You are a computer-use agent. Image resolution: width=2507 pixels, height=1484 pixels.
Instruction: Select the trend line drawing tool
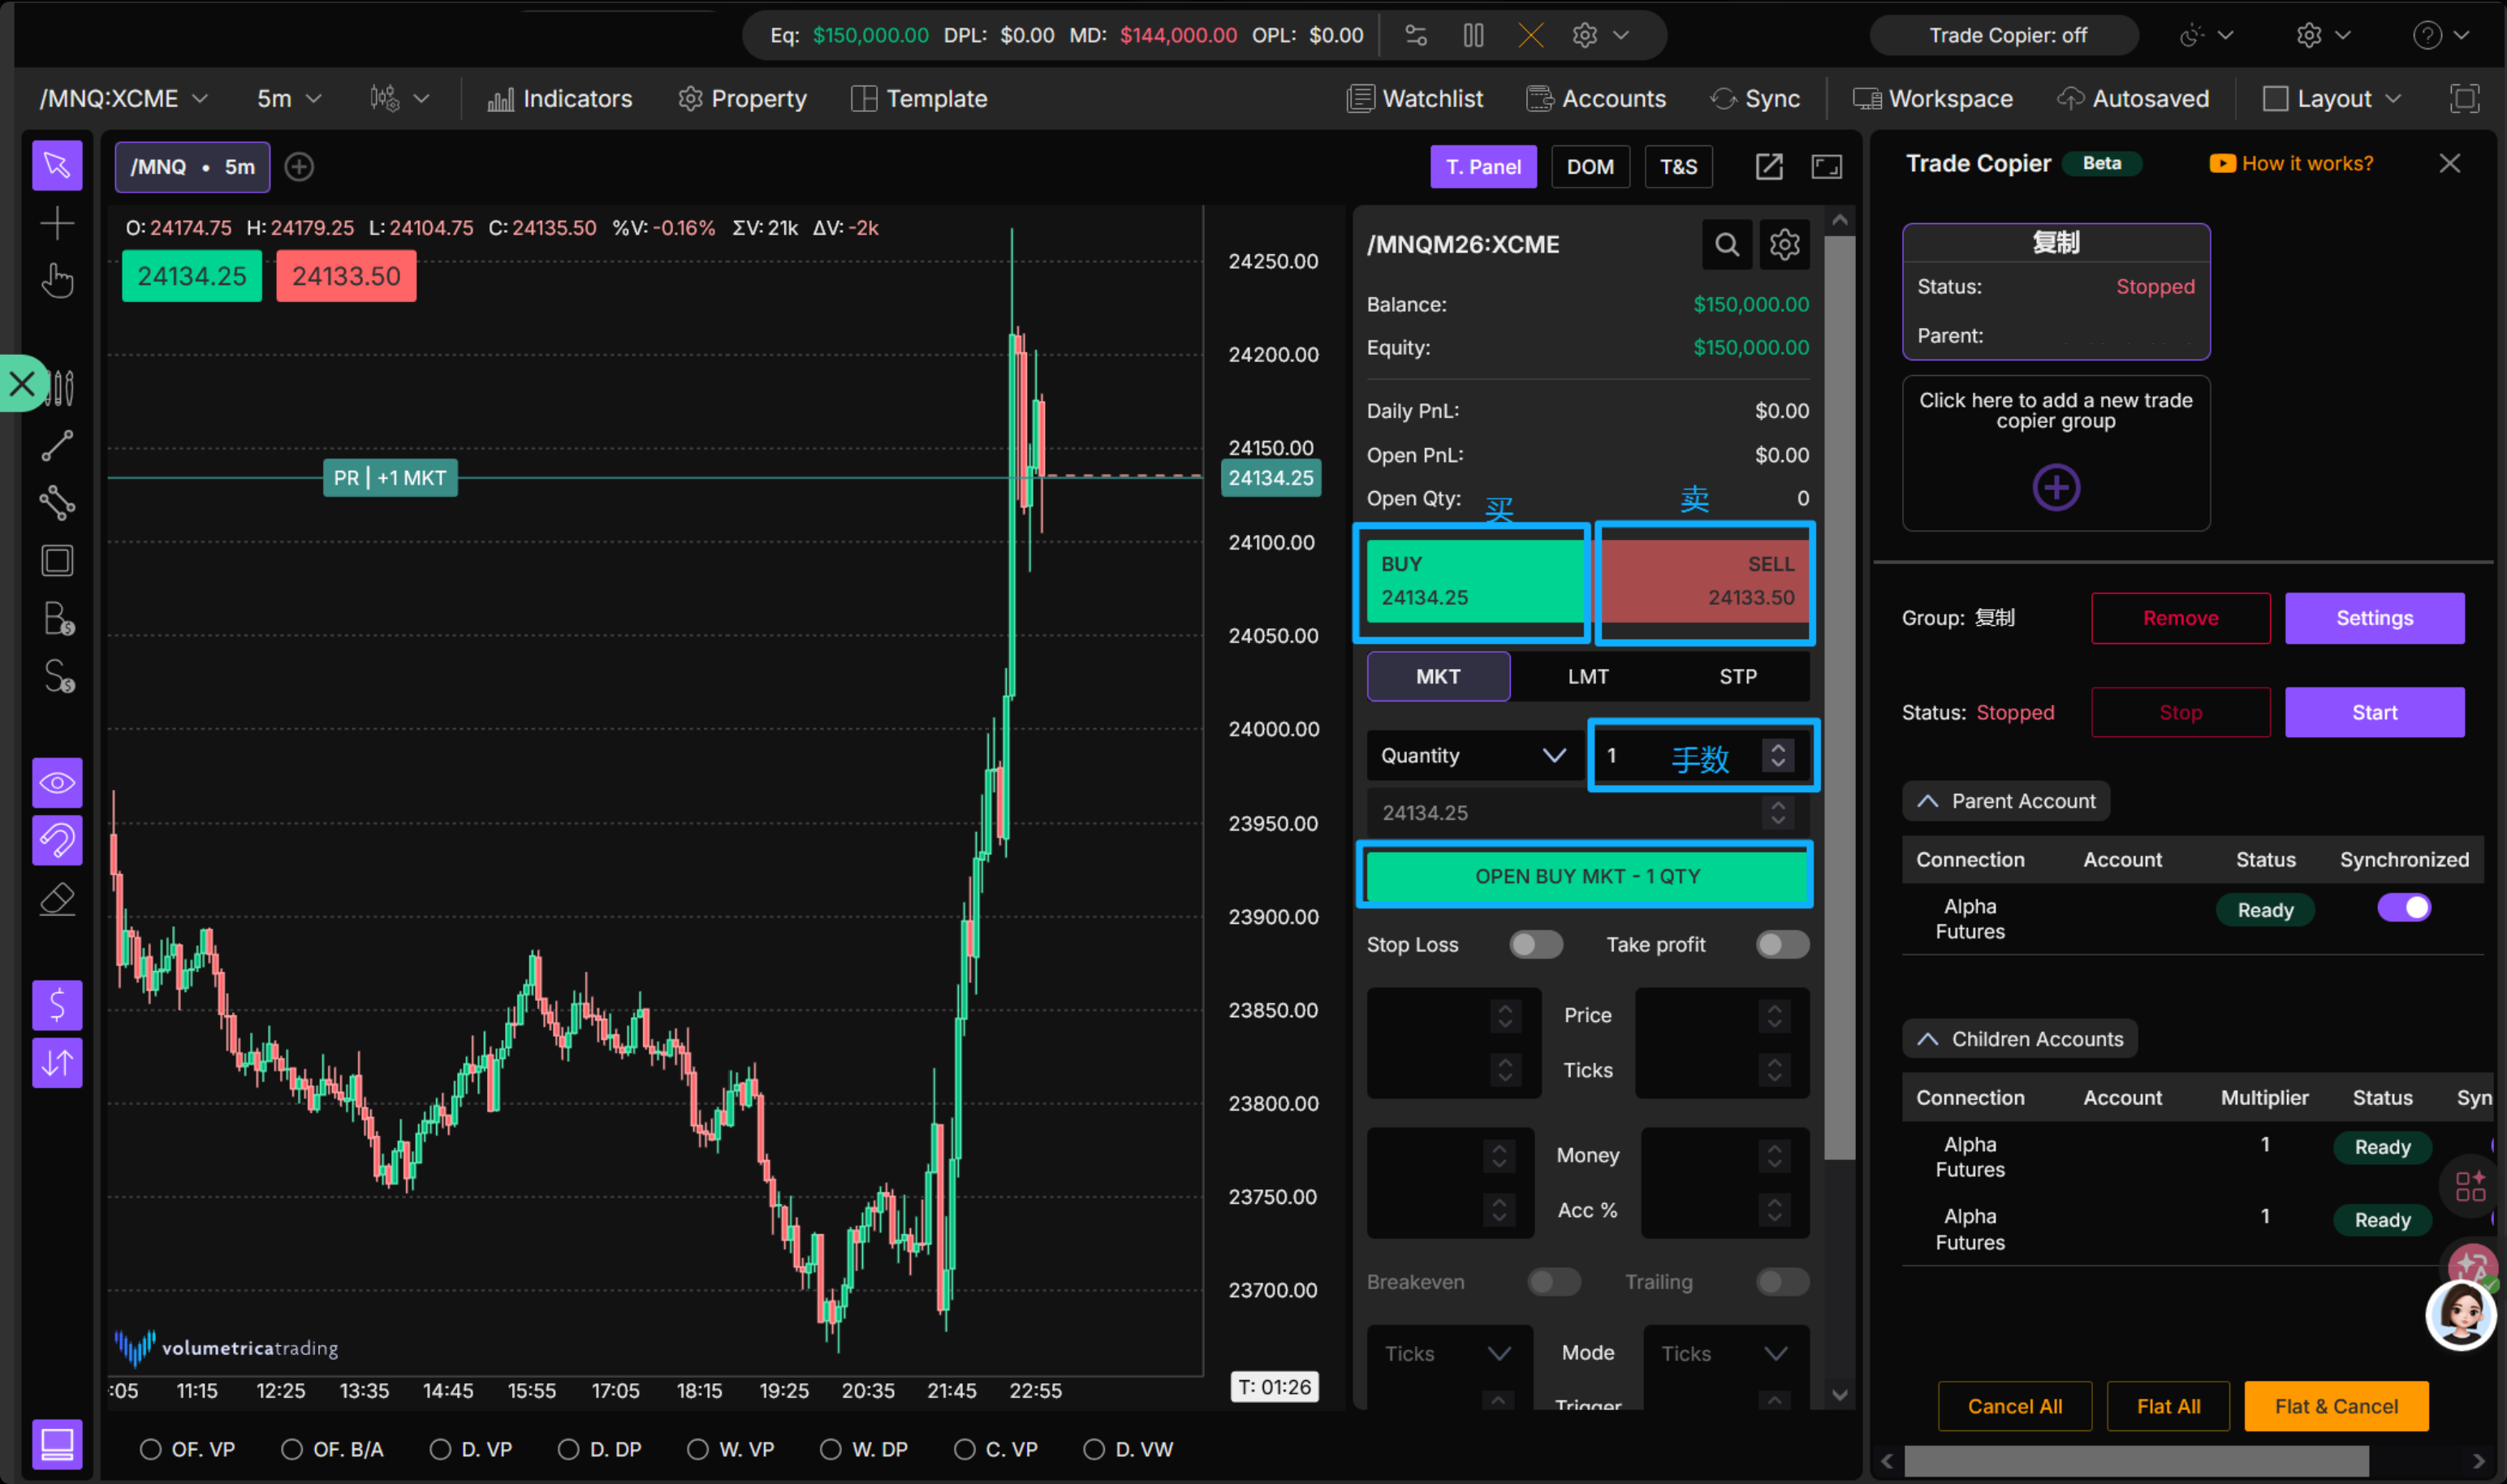coord(57,446)
